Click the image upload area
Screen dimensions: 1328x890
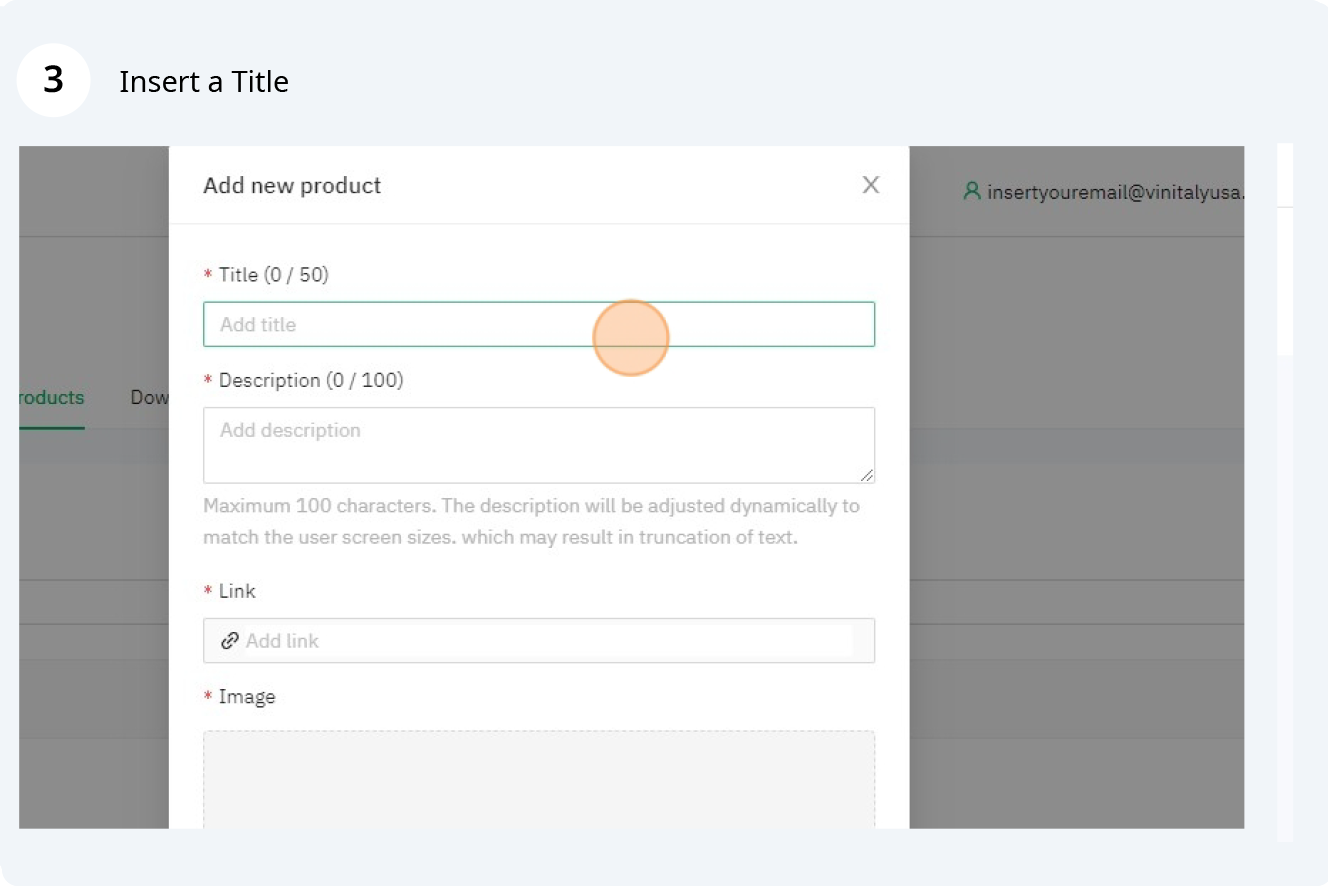538,780
